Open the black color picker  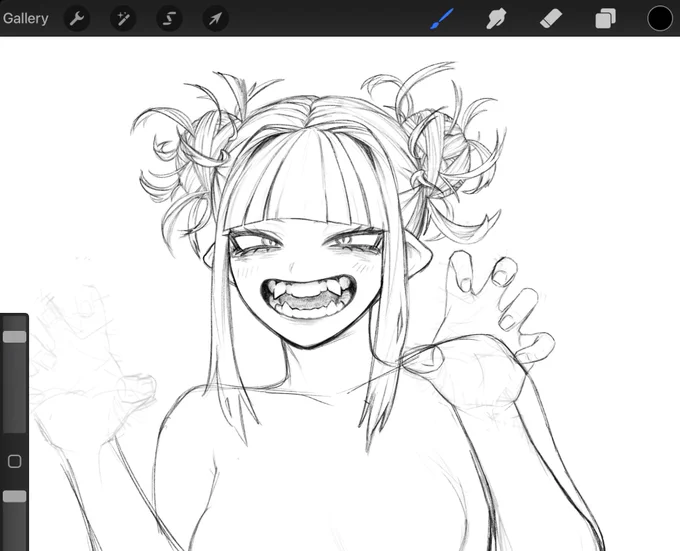pyautogui.click(x=660, y=19)
